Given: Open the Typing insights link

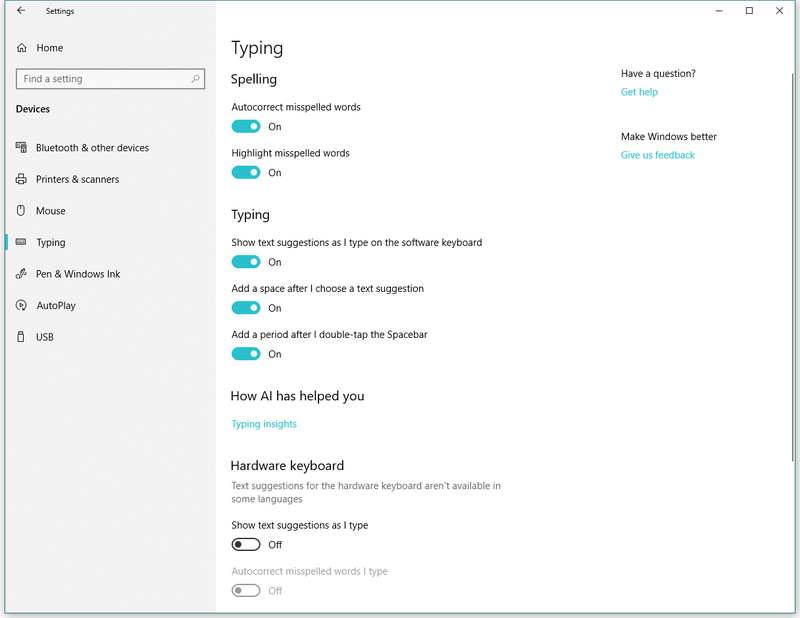Looking at the screenshot, I should (x=264, y=424).
